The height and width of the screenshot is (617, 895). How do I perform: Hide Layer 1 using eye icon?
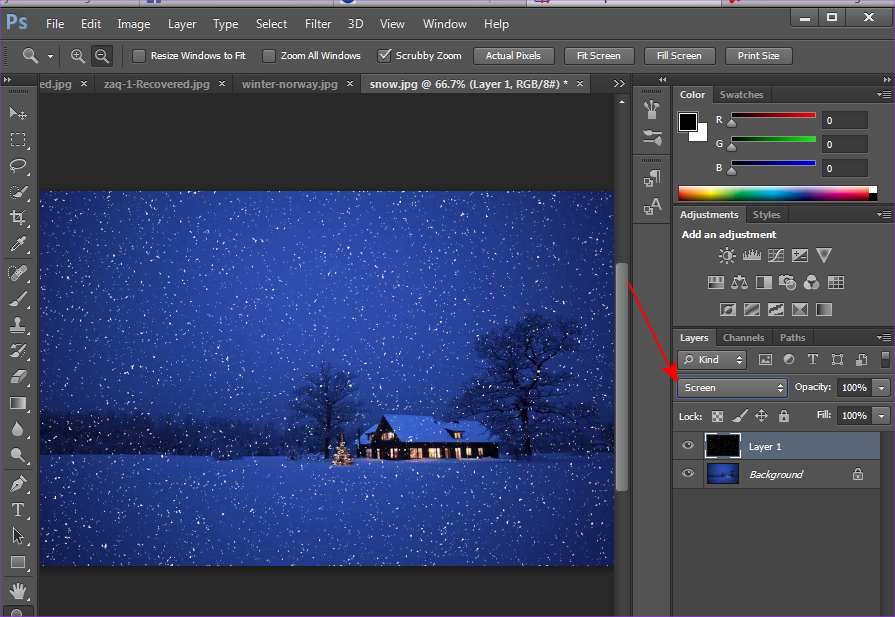[x=688, y=446]
